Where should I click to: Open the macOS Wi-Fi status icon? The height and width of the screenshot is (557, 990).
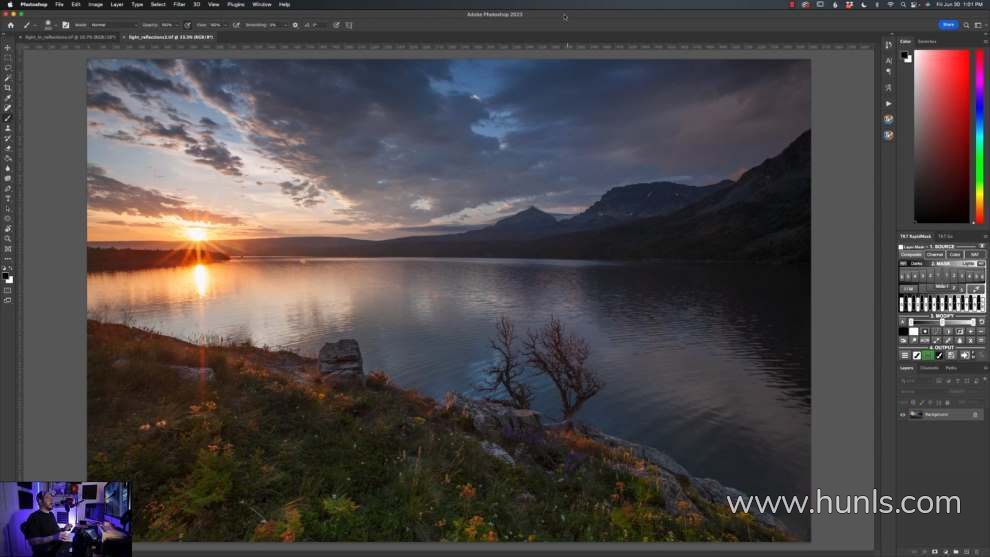point(890,4)
